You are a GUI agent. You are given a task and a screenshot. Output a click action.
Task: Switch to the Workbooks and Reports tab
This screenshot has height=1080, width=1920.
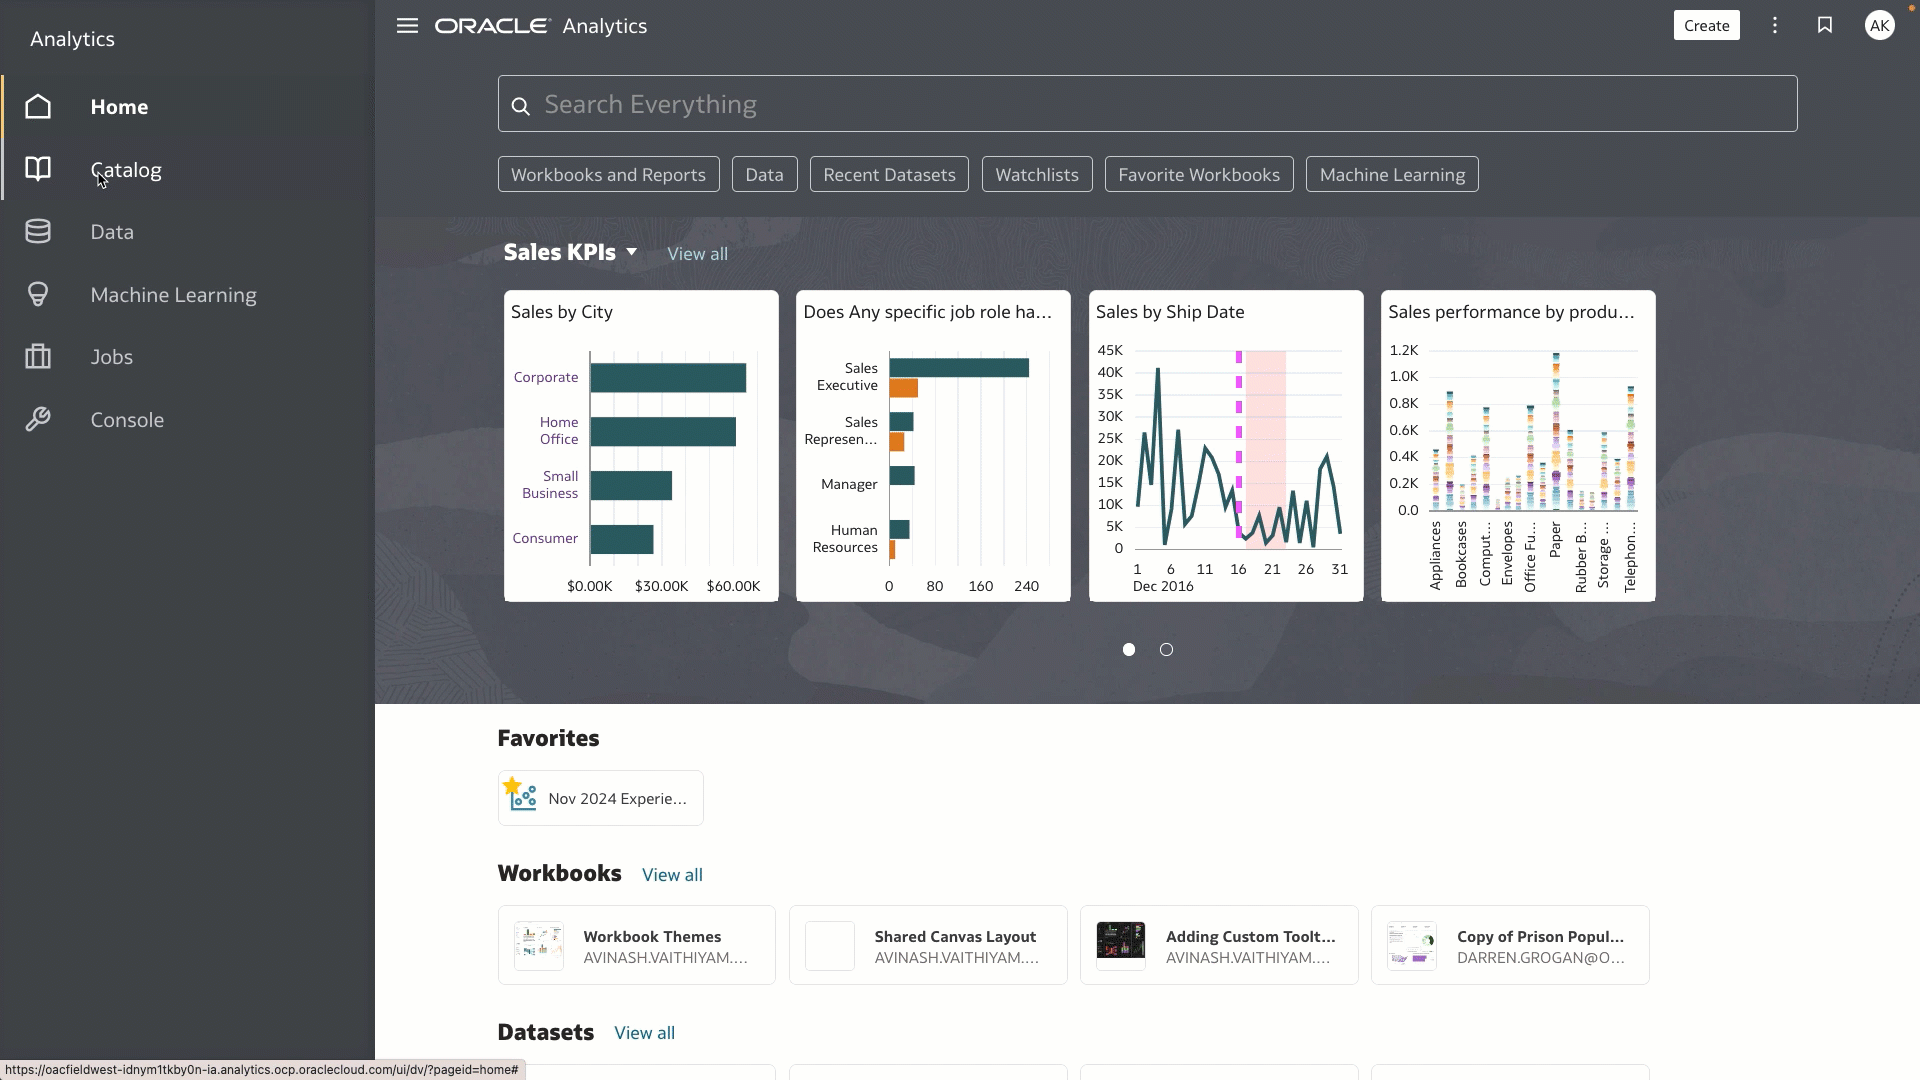point(608,174)
